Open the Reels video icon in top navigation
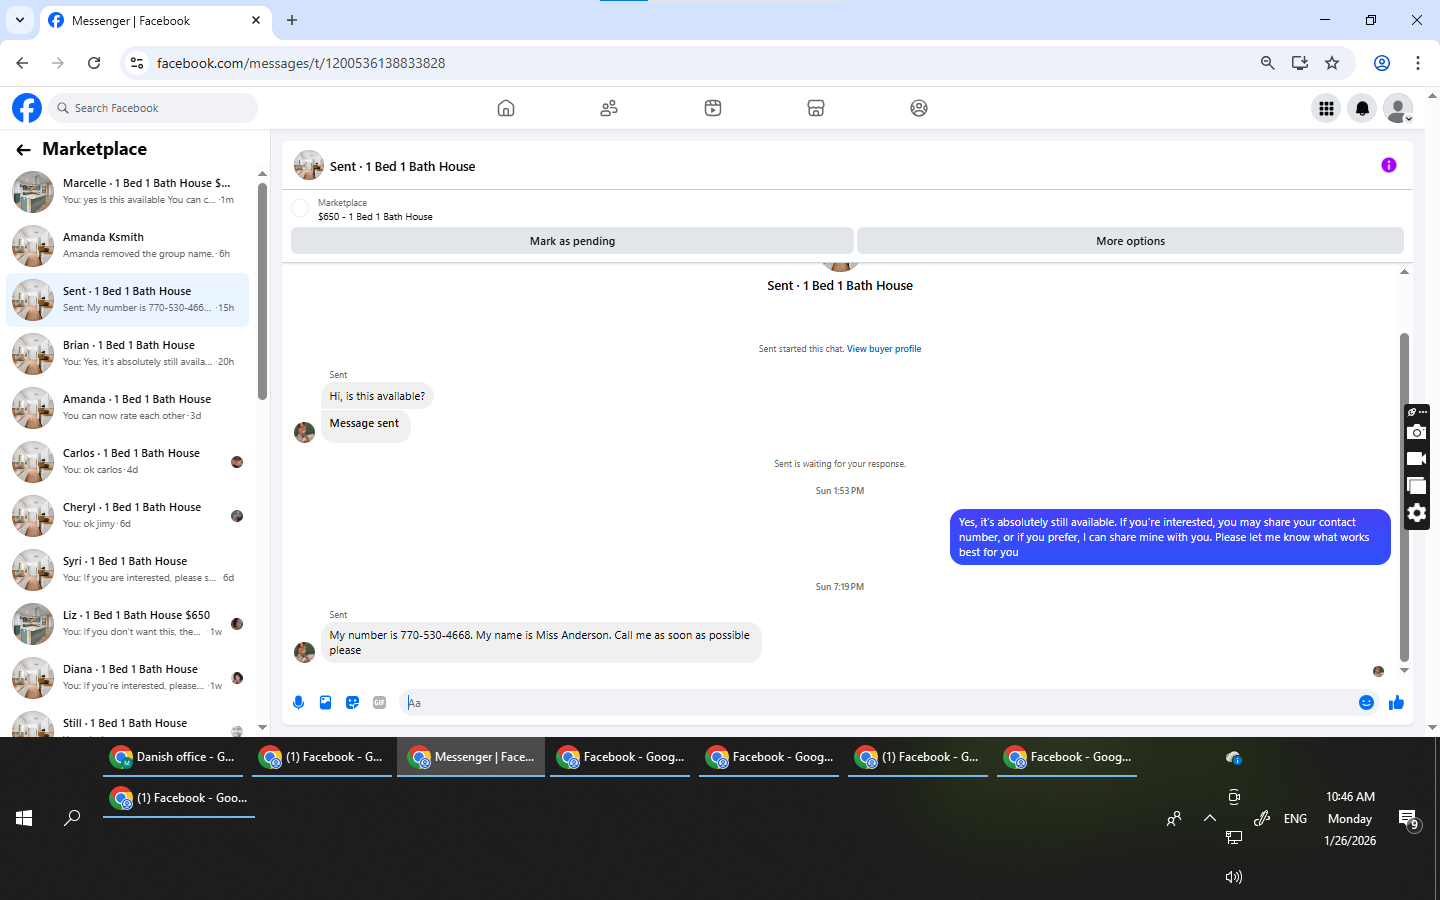 [713, 108]
